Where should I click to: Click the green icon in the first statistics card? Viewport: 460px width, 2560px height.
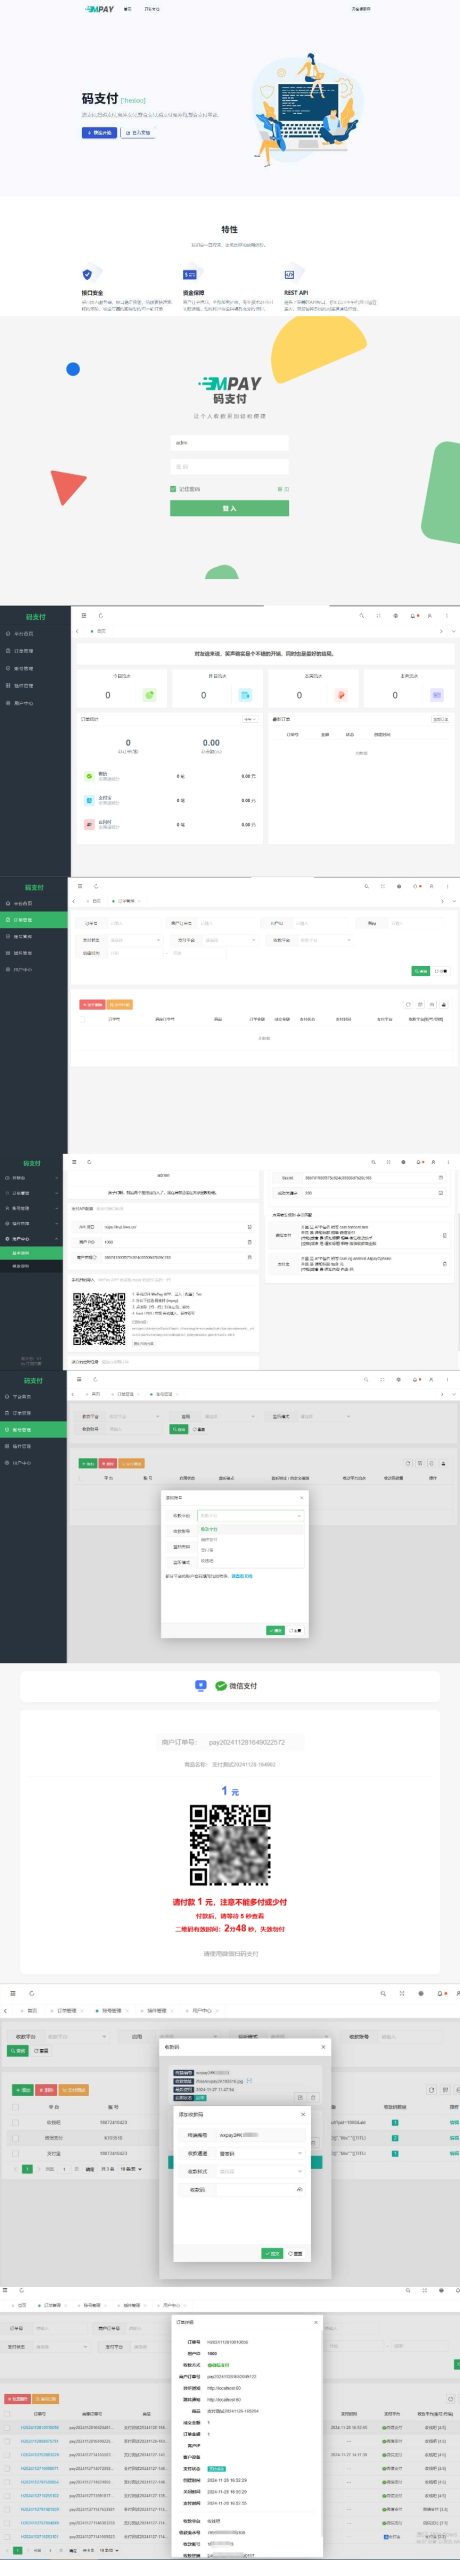pos(150,695)
